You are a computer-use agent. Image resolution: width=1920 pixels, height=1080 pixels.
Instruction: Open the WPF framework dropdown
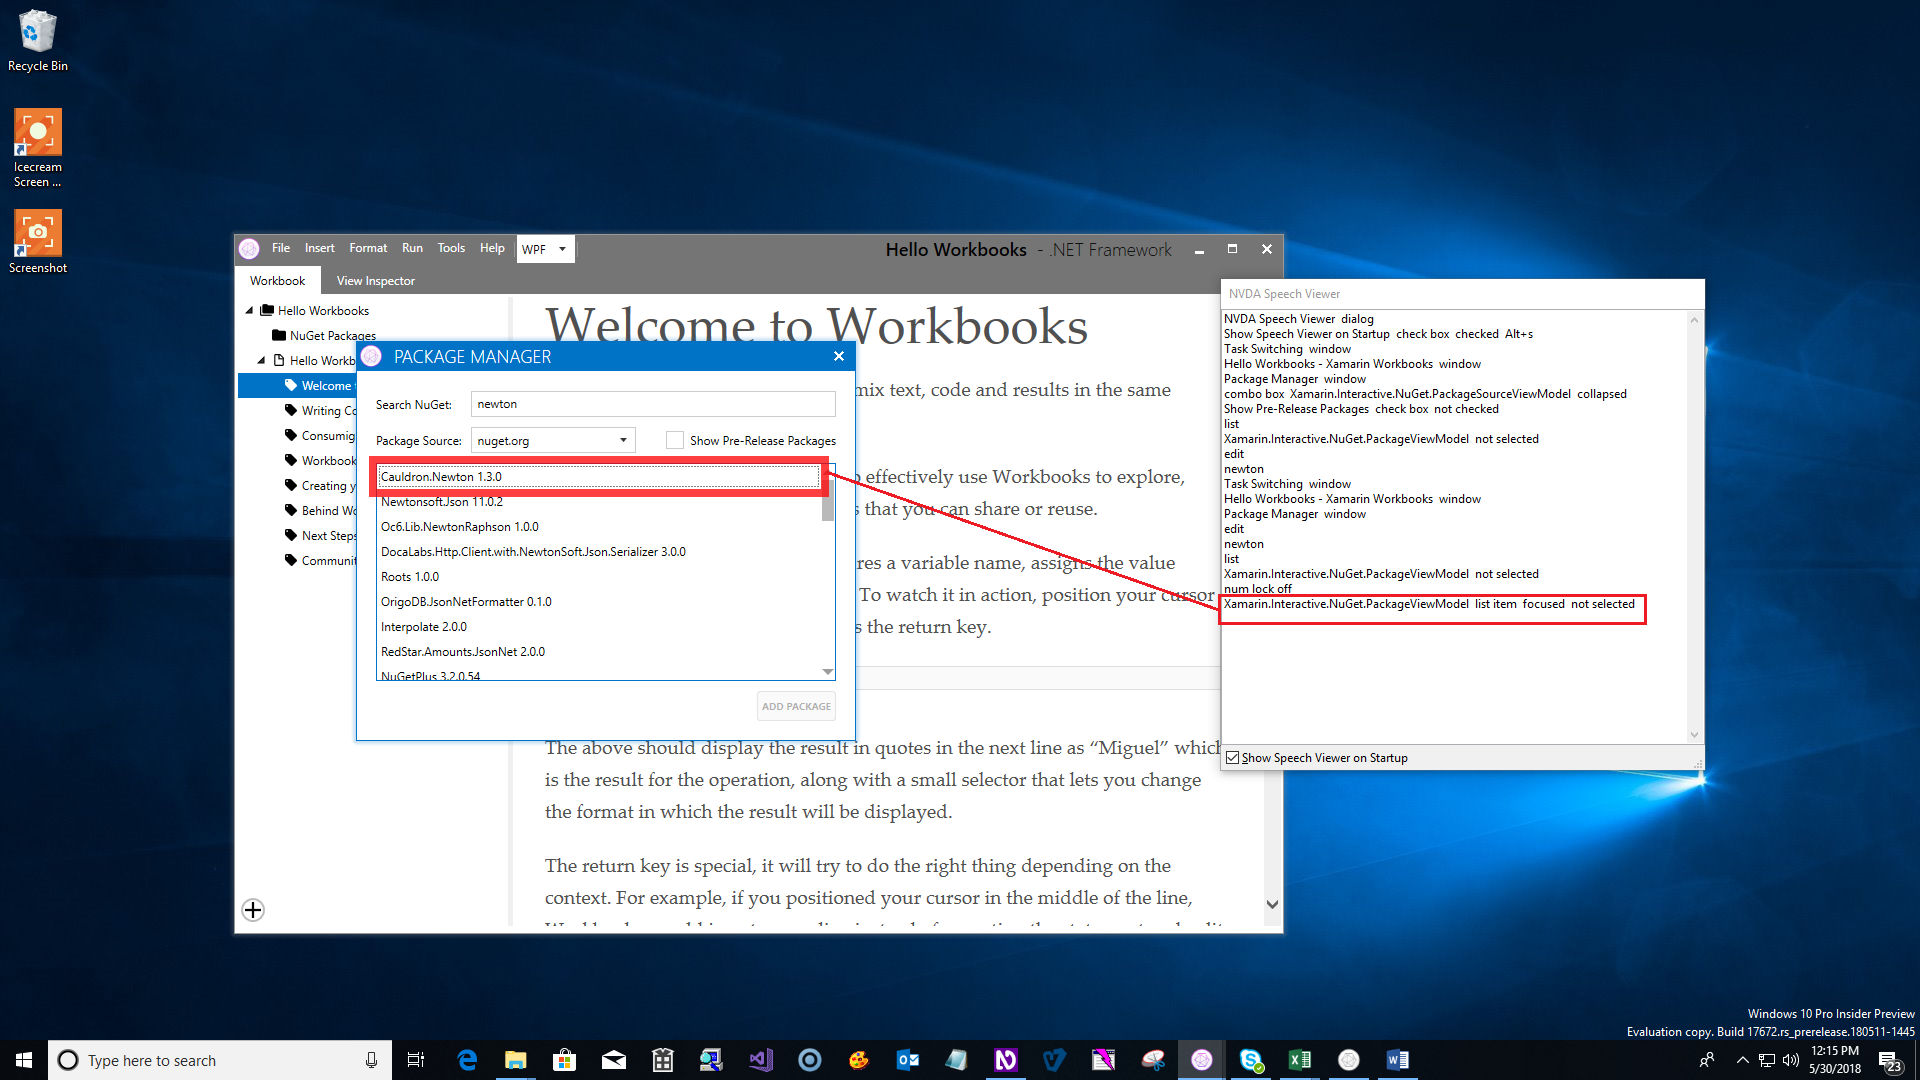(x=545, y=248)
